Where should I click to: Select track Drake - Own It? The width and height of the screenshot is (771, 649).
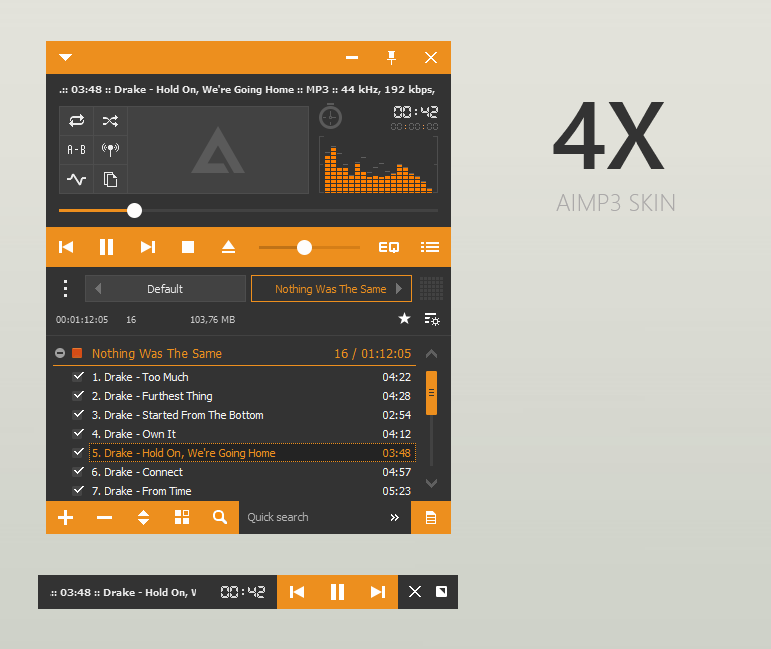252,434
